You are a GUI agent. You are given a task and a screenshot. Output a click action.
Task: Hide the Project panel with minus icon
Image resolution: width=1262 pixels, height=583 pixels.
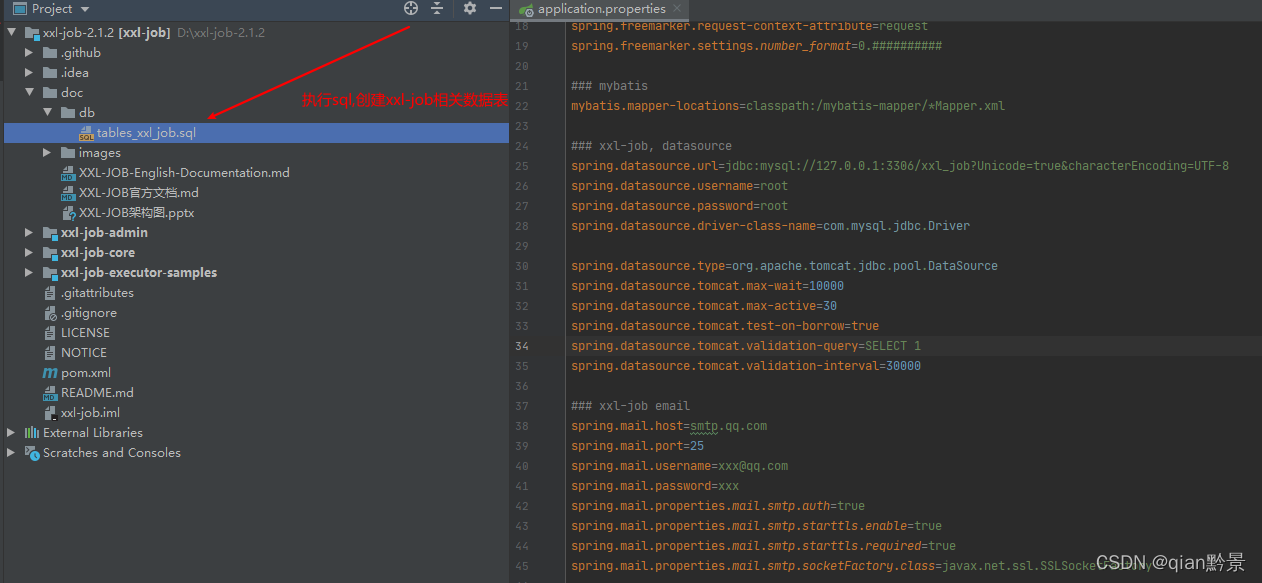(x=495, y=8)
